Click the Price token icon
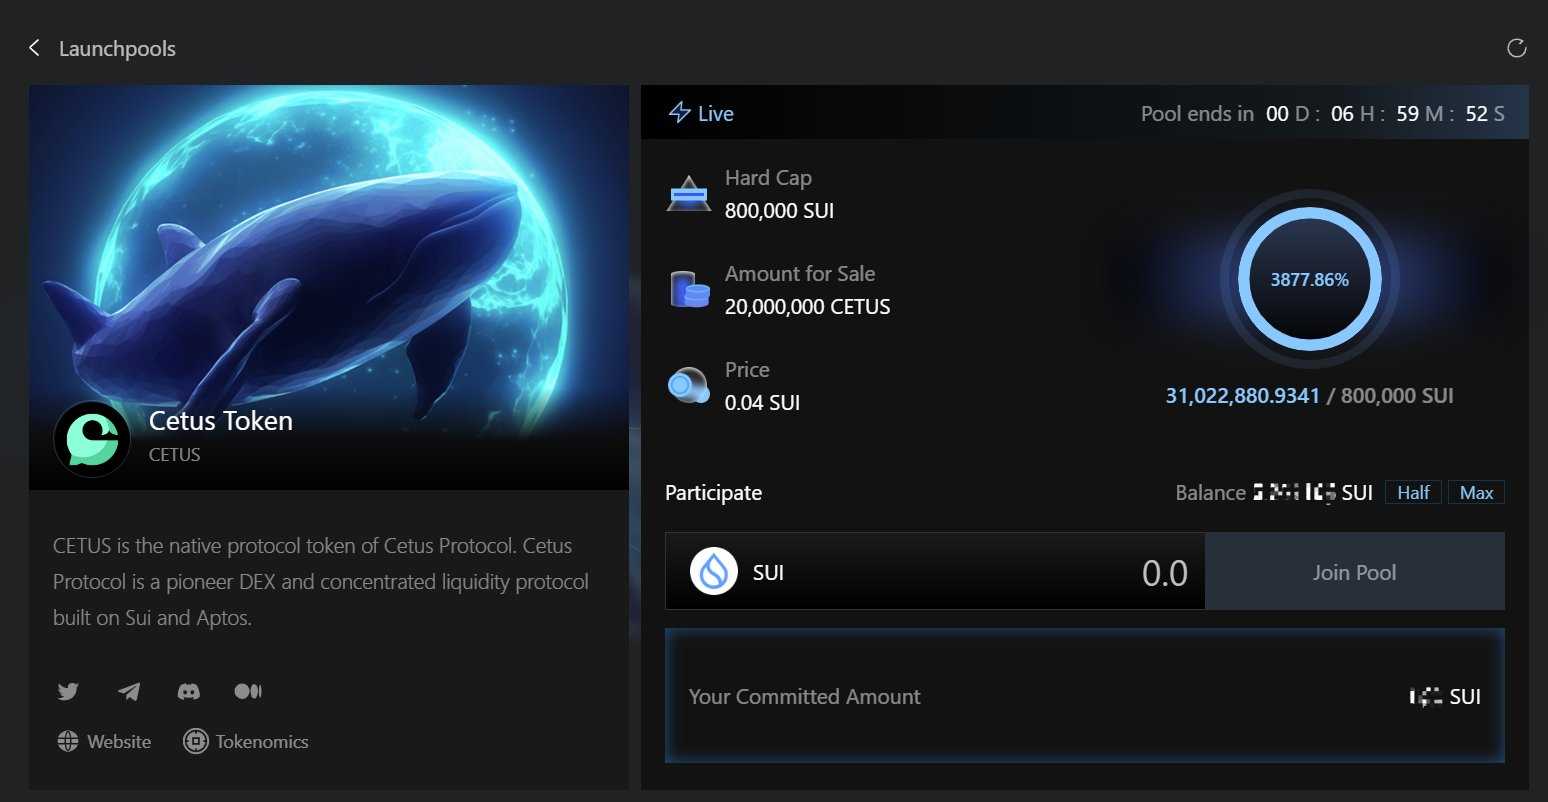The width and height of the screenshot is (1548, 802). pyautogui.click(x=688, y=385)
